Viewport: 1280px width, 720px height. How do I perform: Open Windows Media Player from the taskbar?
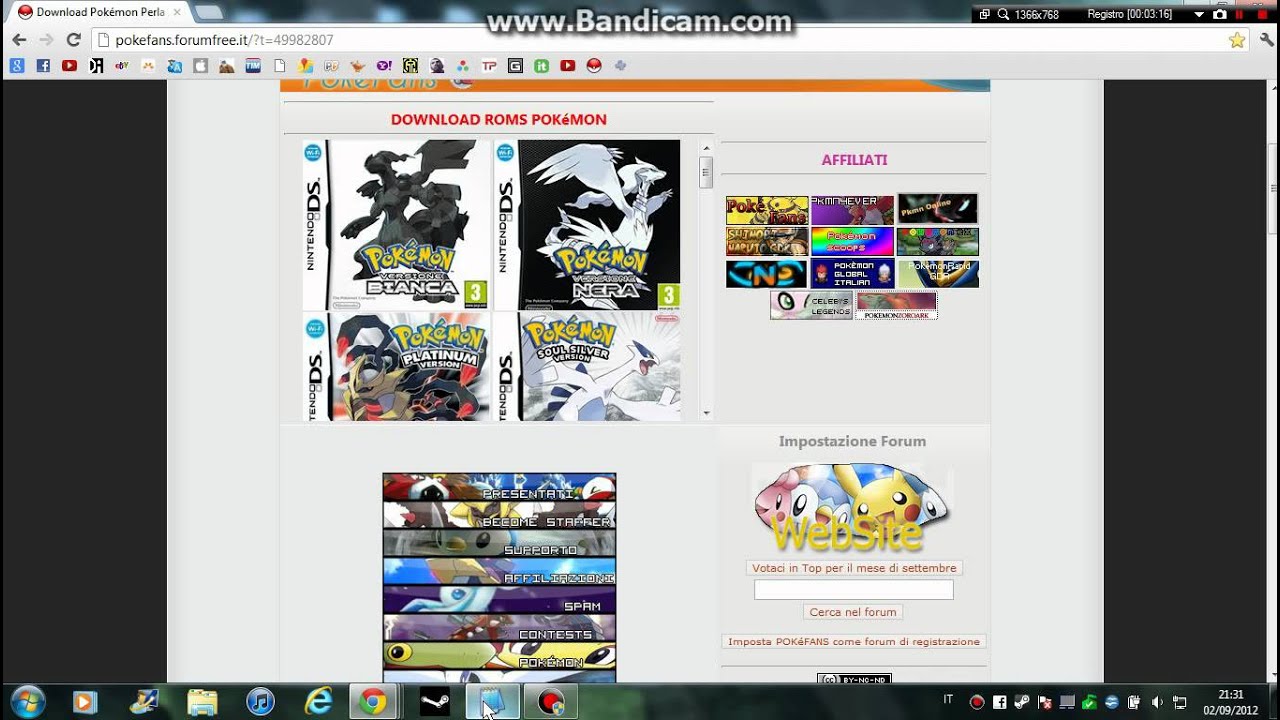85,702
